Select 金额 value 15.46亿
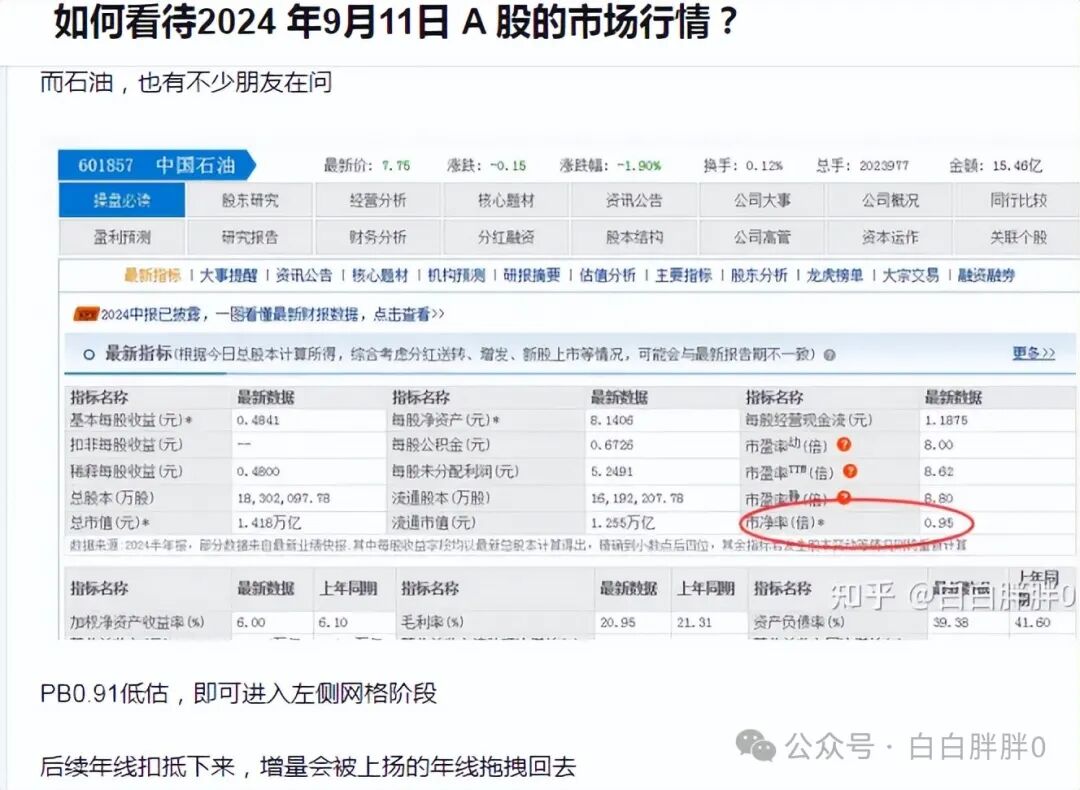This screenshot has width=1080, height=790. click(x=1017, y=166)
